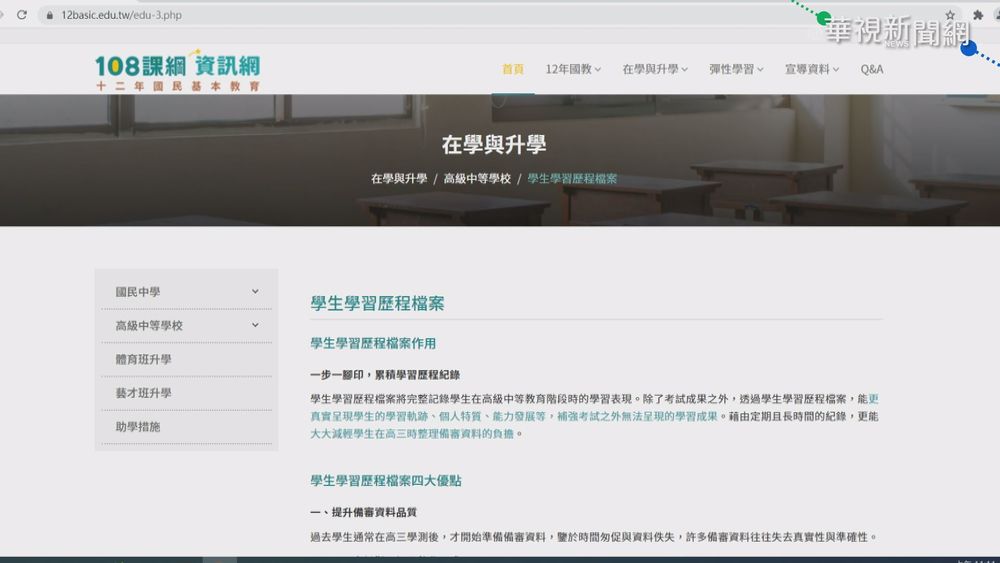Expand the 12年國教 dropdown menu

click(573, 69)
